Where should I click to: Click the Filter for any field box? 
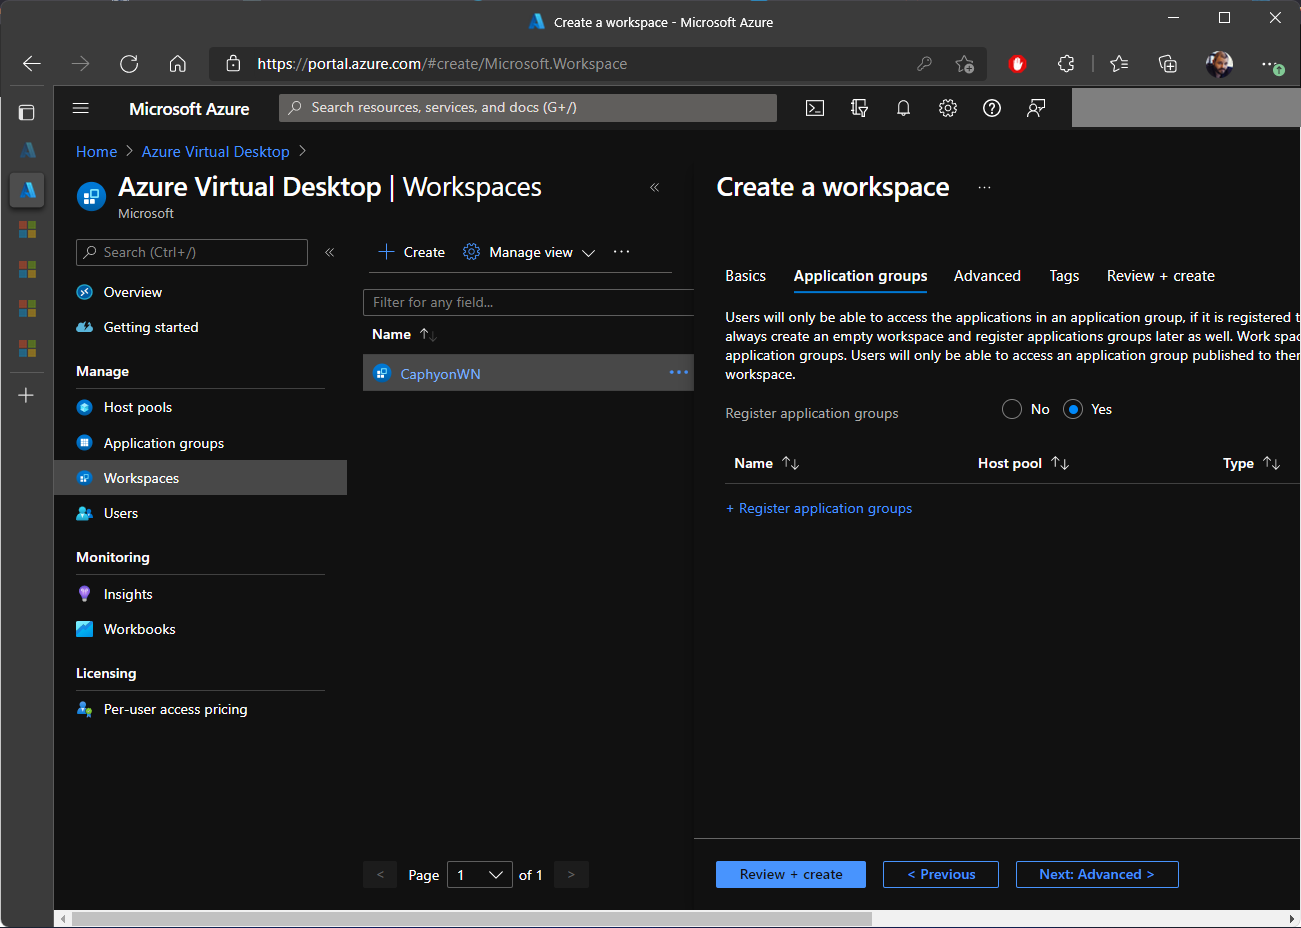(528, 302)
